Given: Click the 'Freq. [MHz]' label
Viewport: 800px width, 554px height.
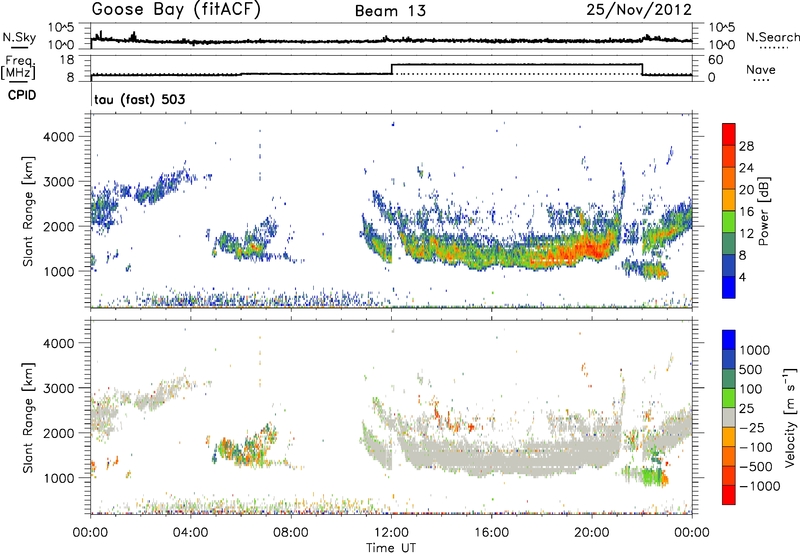Looking at the screenshot, I should [19, 68].
